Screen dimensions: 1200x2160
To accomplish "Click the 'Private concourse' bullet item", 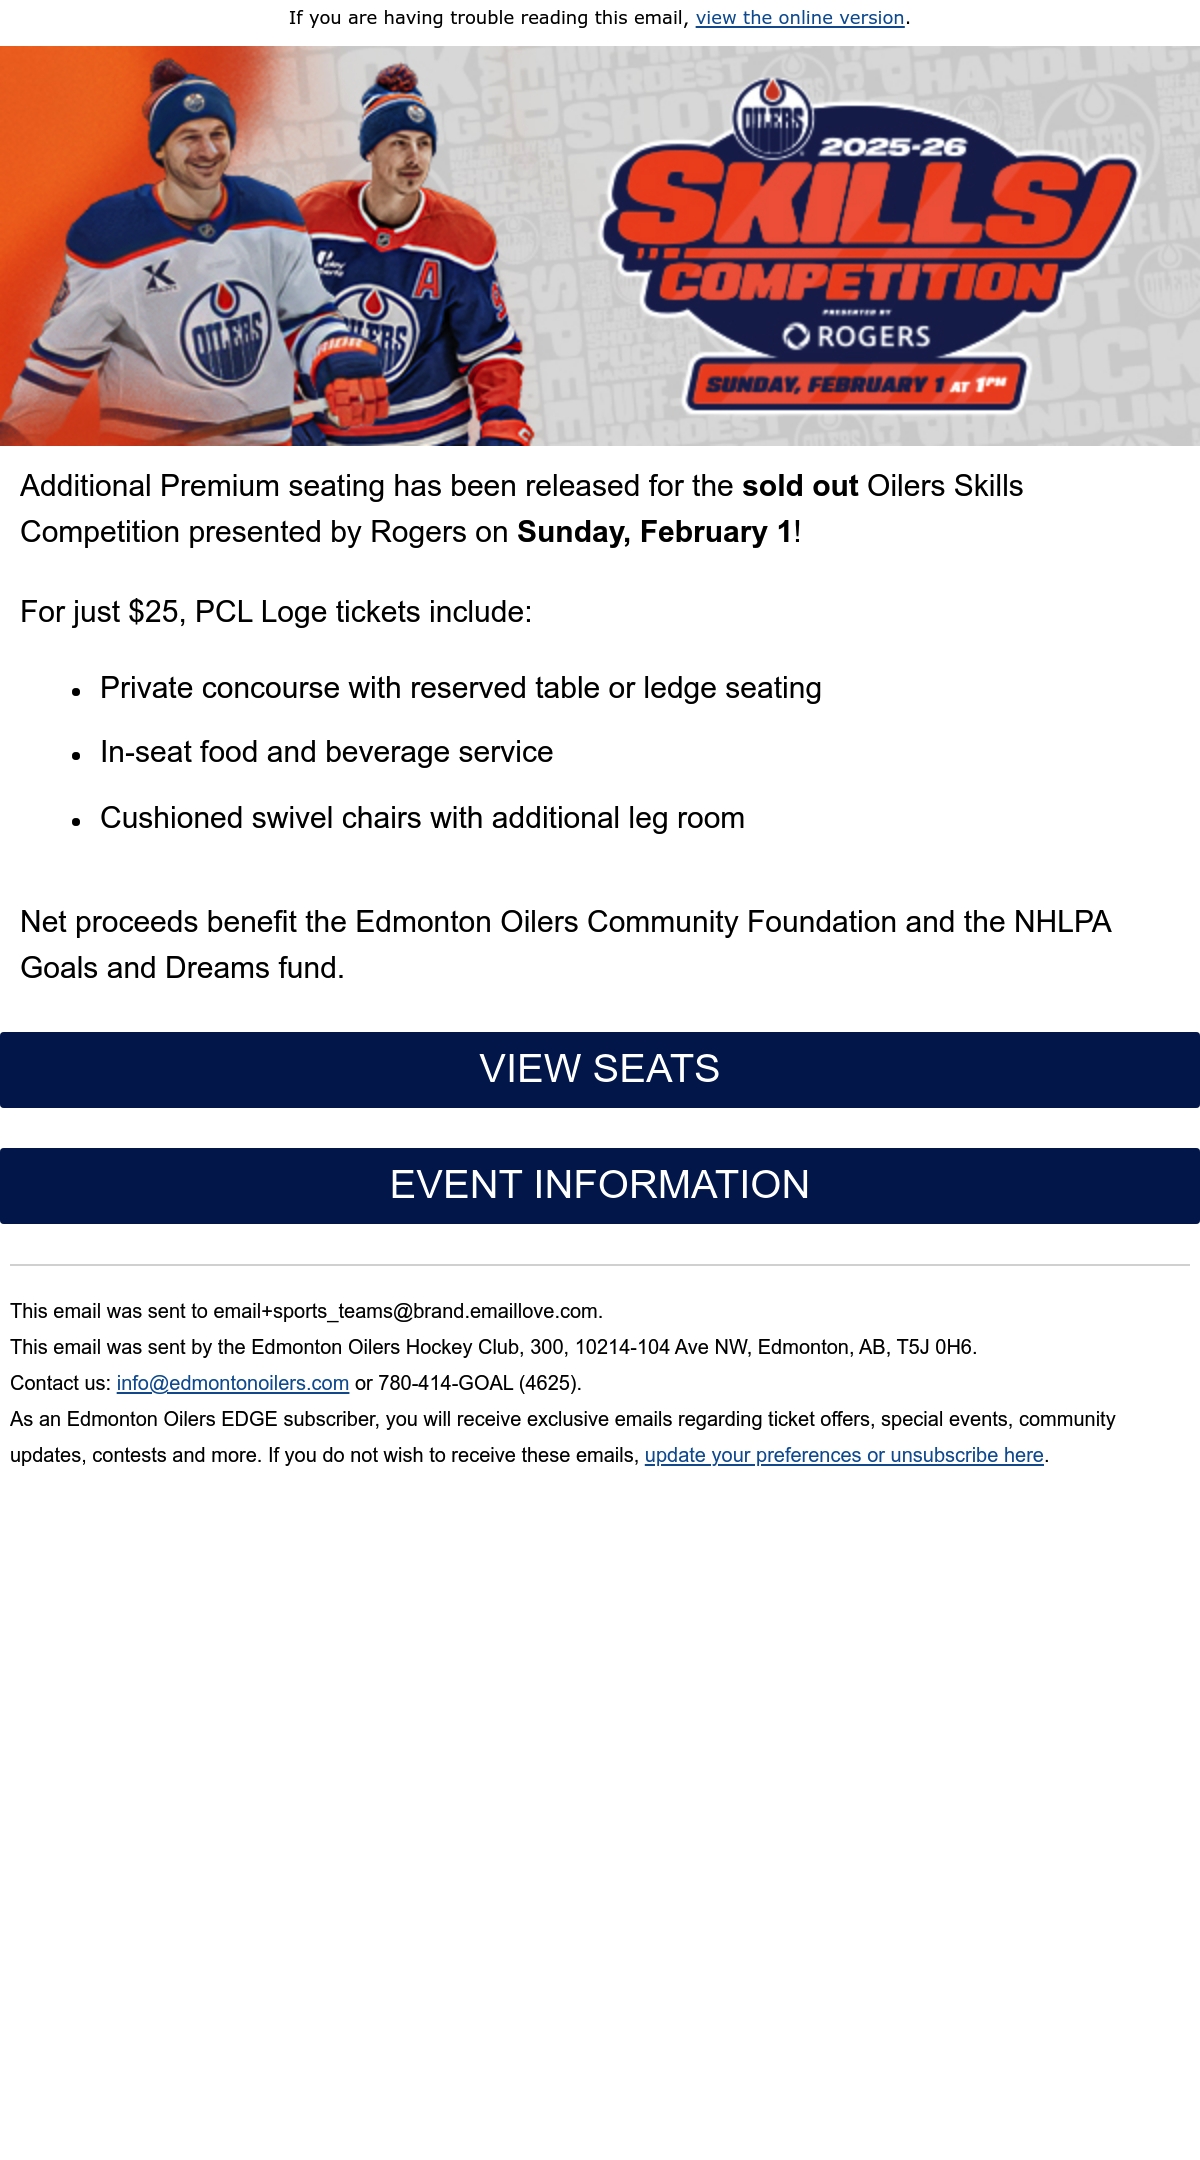I will [461, 688].
